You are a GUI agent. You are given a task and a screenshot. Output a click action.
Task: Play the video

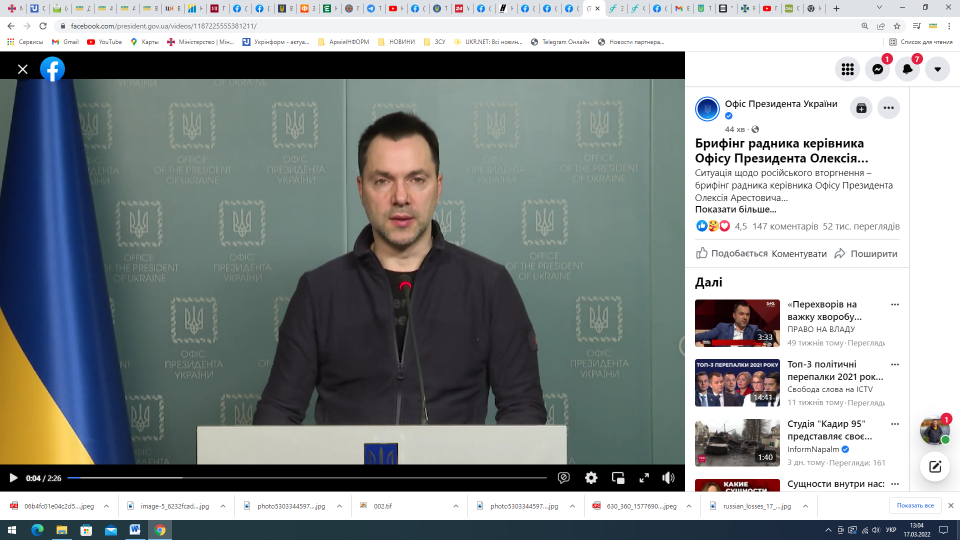coord(13,478)
